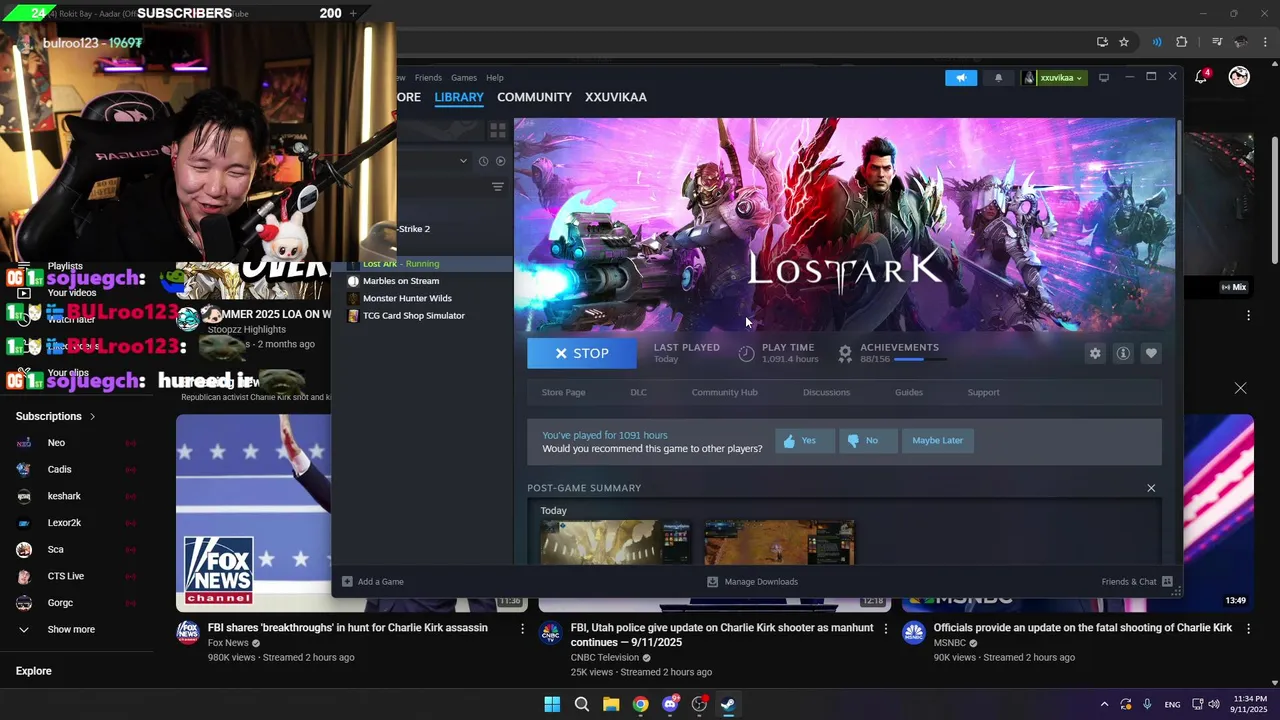This screenshot has width=1280, height=720.
Task: Click the Add a Game plus icon
Action: tap(347, 581)
